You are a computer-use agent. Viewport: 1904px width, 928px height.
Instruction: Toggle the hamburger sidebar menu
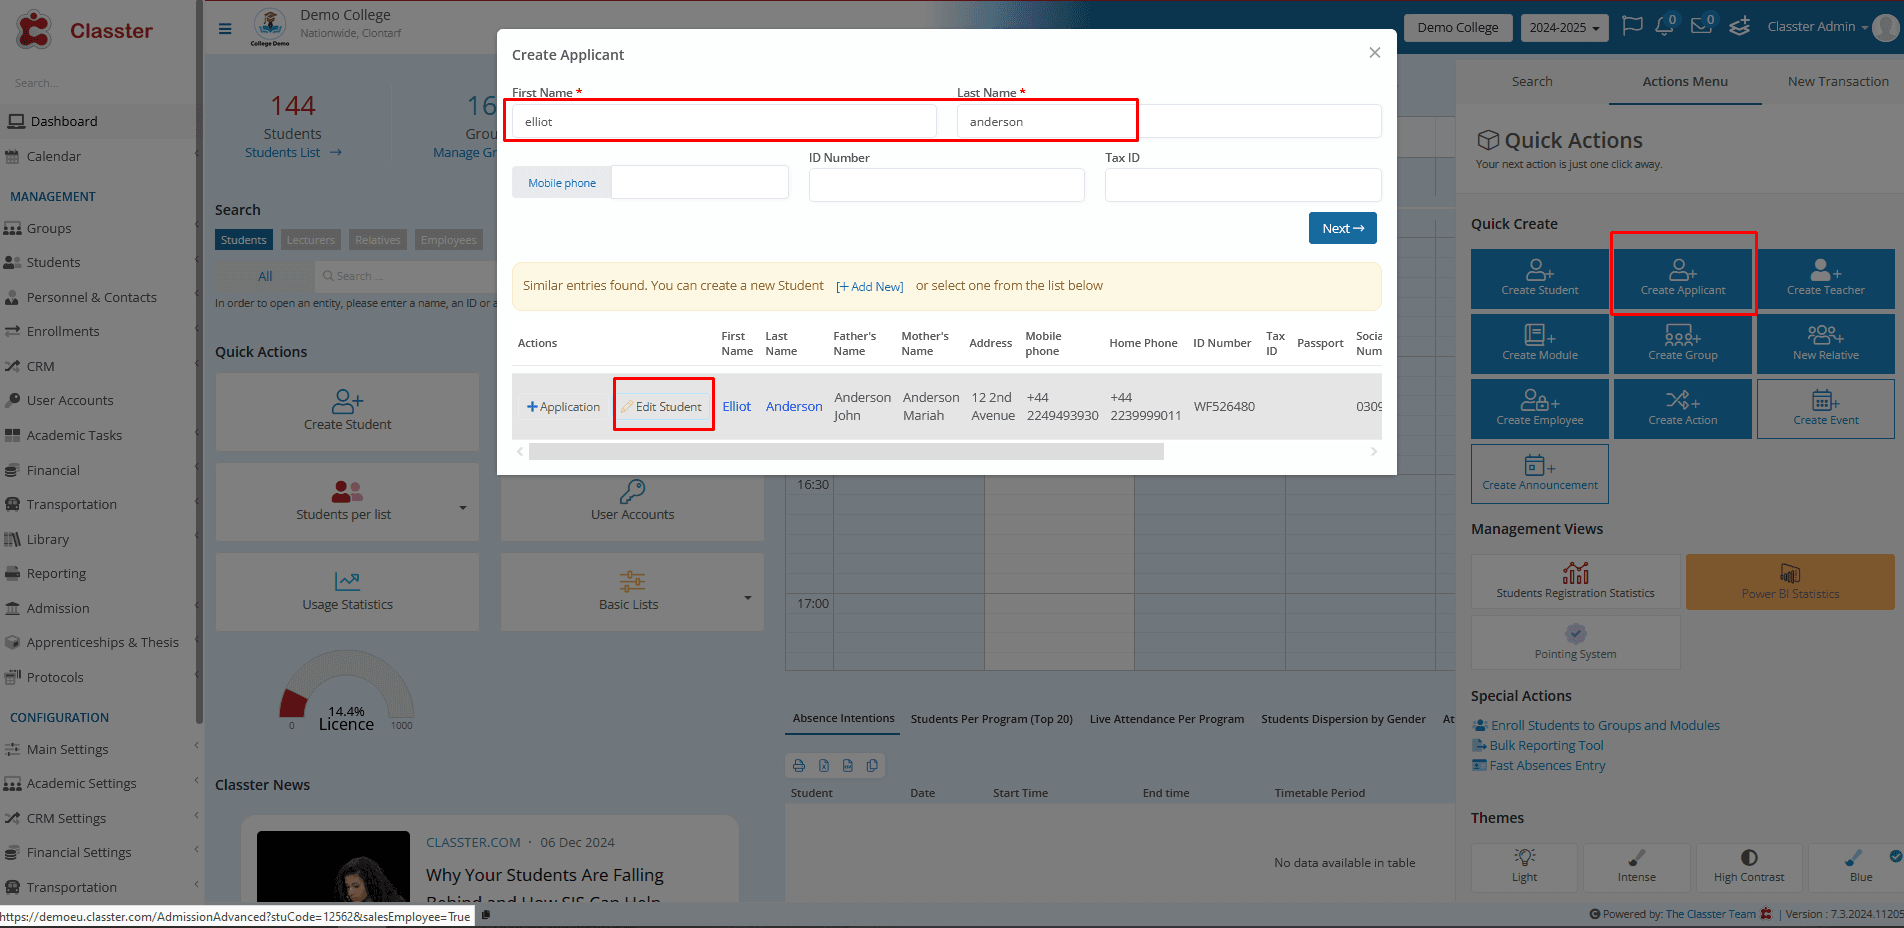pyautogui.click(x=225, y=28)
